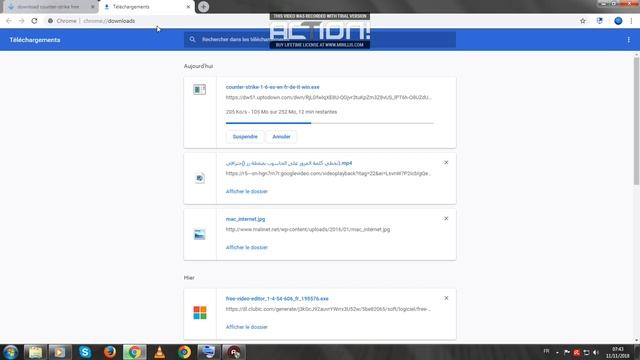Open the extension icon beside the star
This screenshot has height=360, width=640.
(599, 21)
